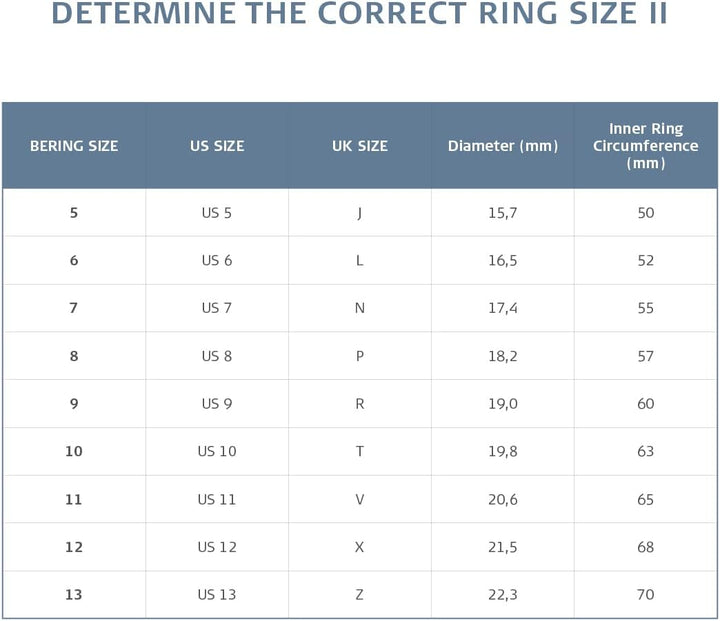Screen dimensions: 720x621
Task: Select the diameter value 19,8
Action: point(502,451)
